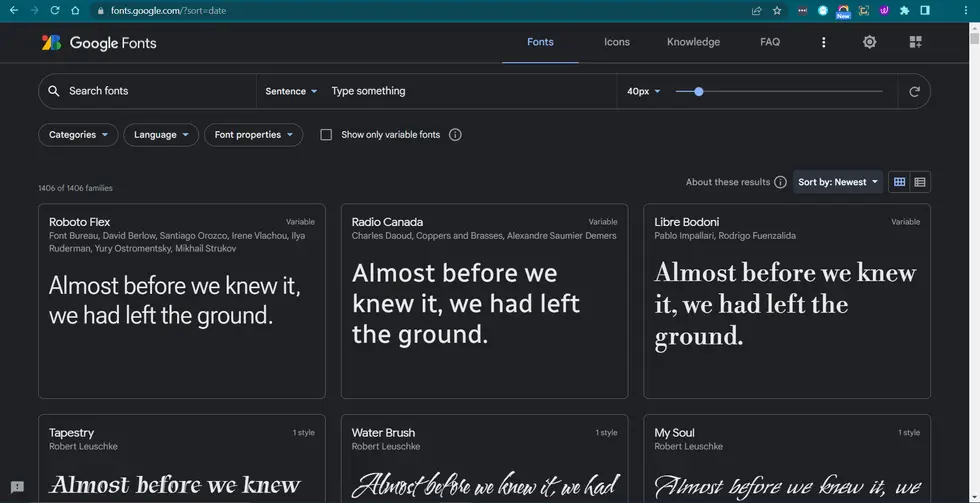Screen dimensions: 980x503
Task: Open the FAQ tab
Action: [x=770, y=42]
